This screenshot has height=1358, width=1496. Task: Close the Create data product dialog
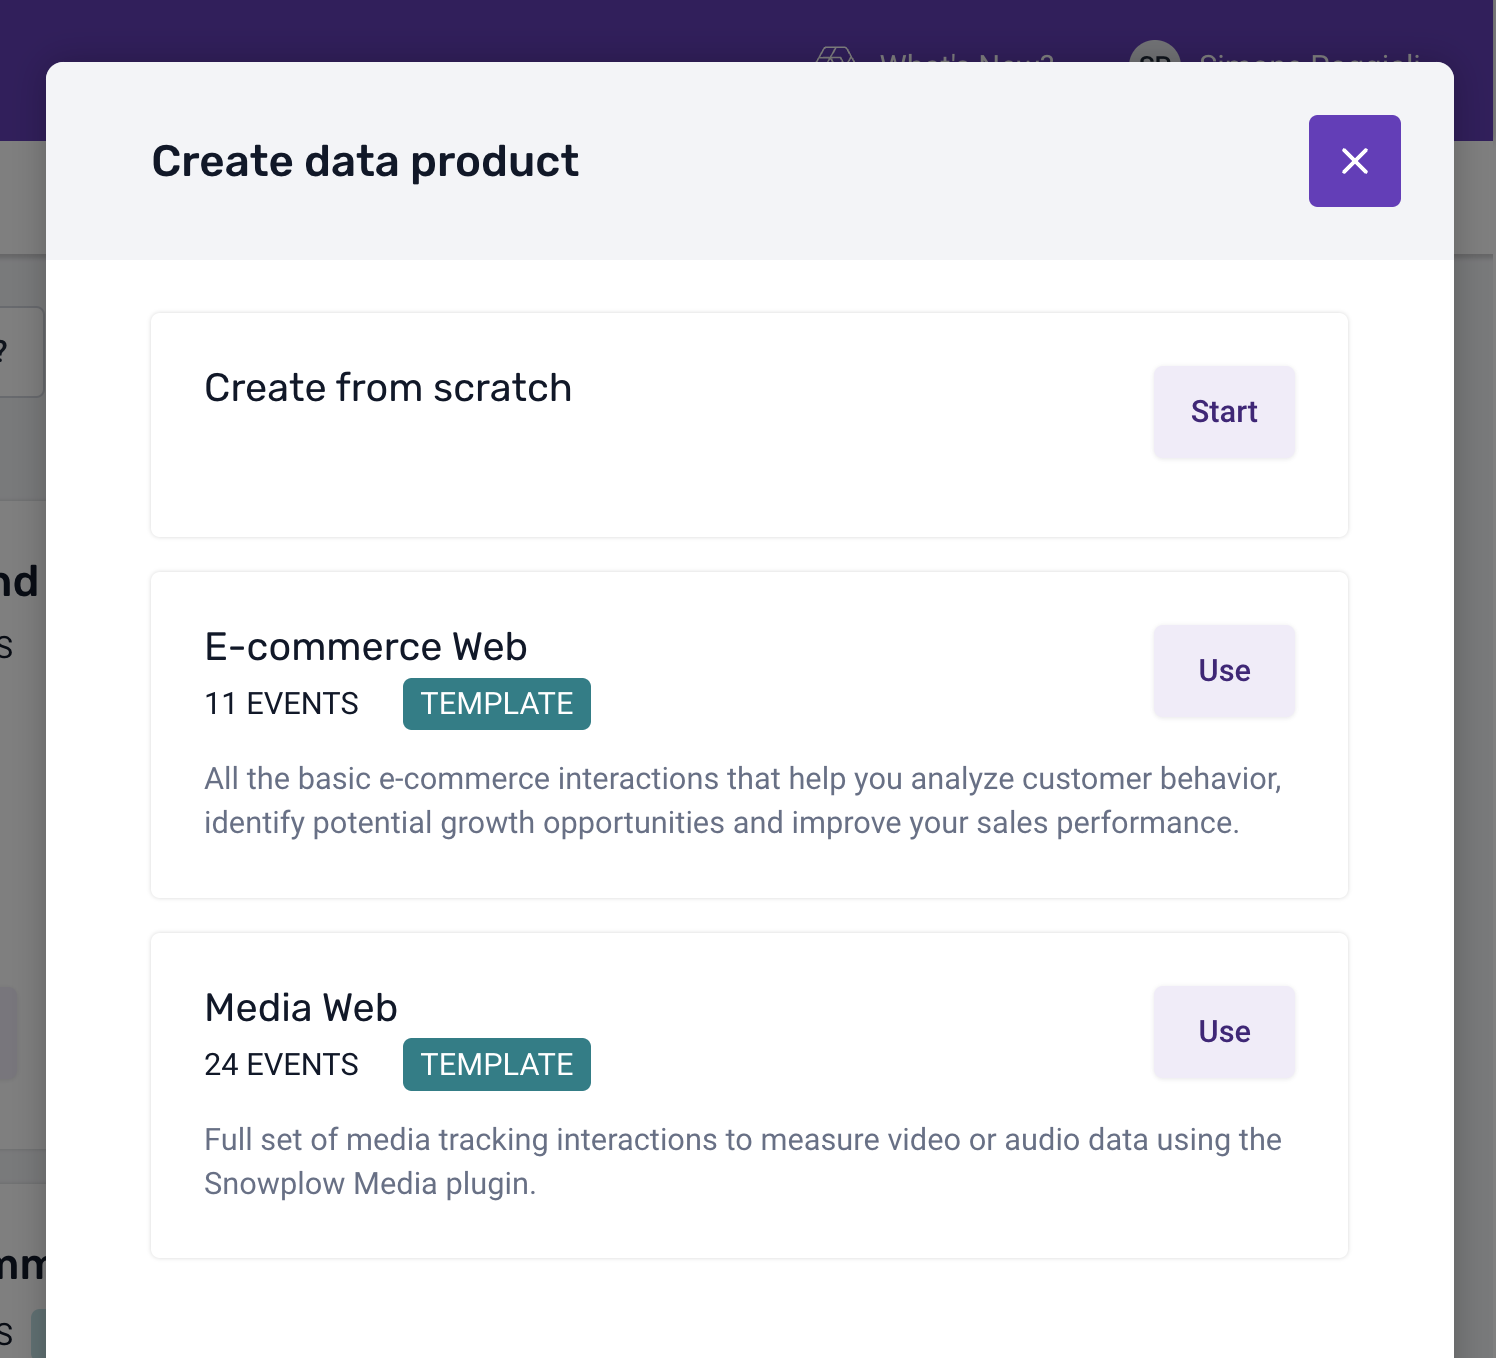coord(1354,161)
